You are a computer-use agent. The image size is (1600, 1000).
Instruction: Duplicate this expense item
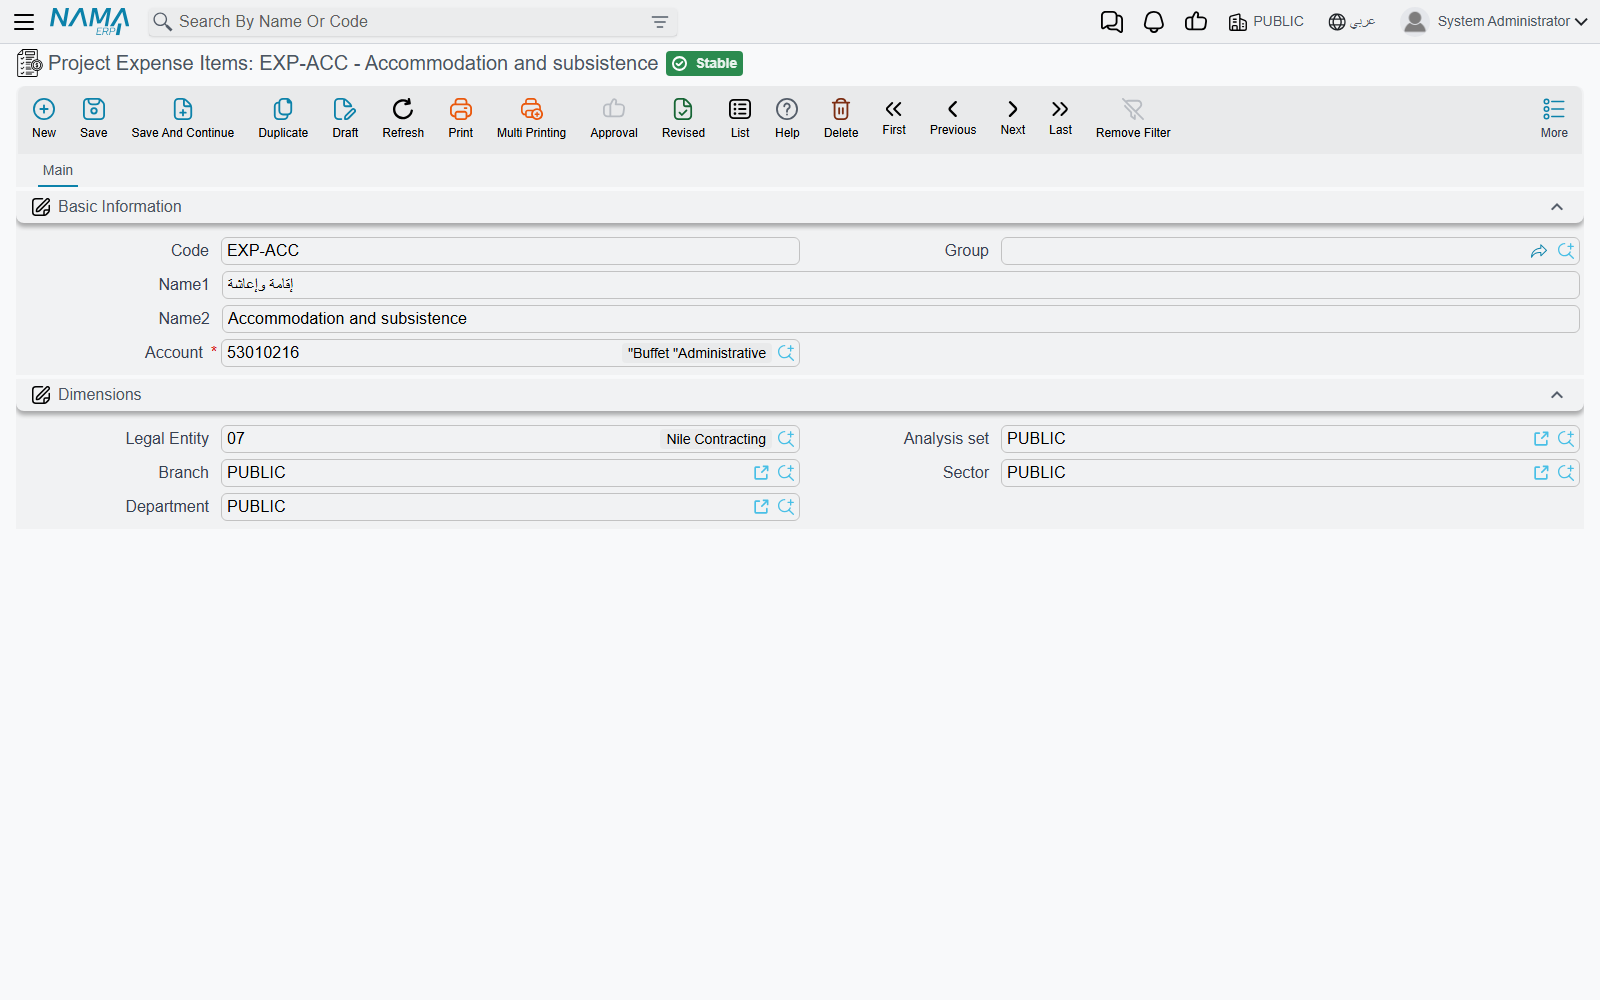(283, 118)
